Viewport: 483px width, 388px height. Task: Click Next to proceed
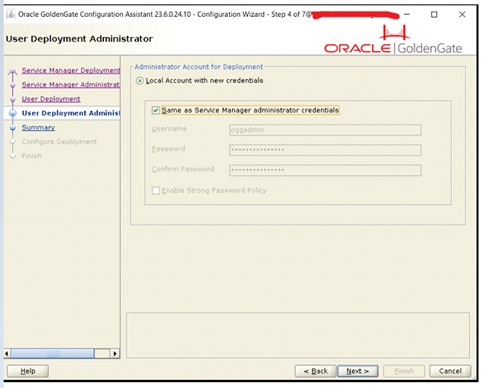click(x=358, y=371)
